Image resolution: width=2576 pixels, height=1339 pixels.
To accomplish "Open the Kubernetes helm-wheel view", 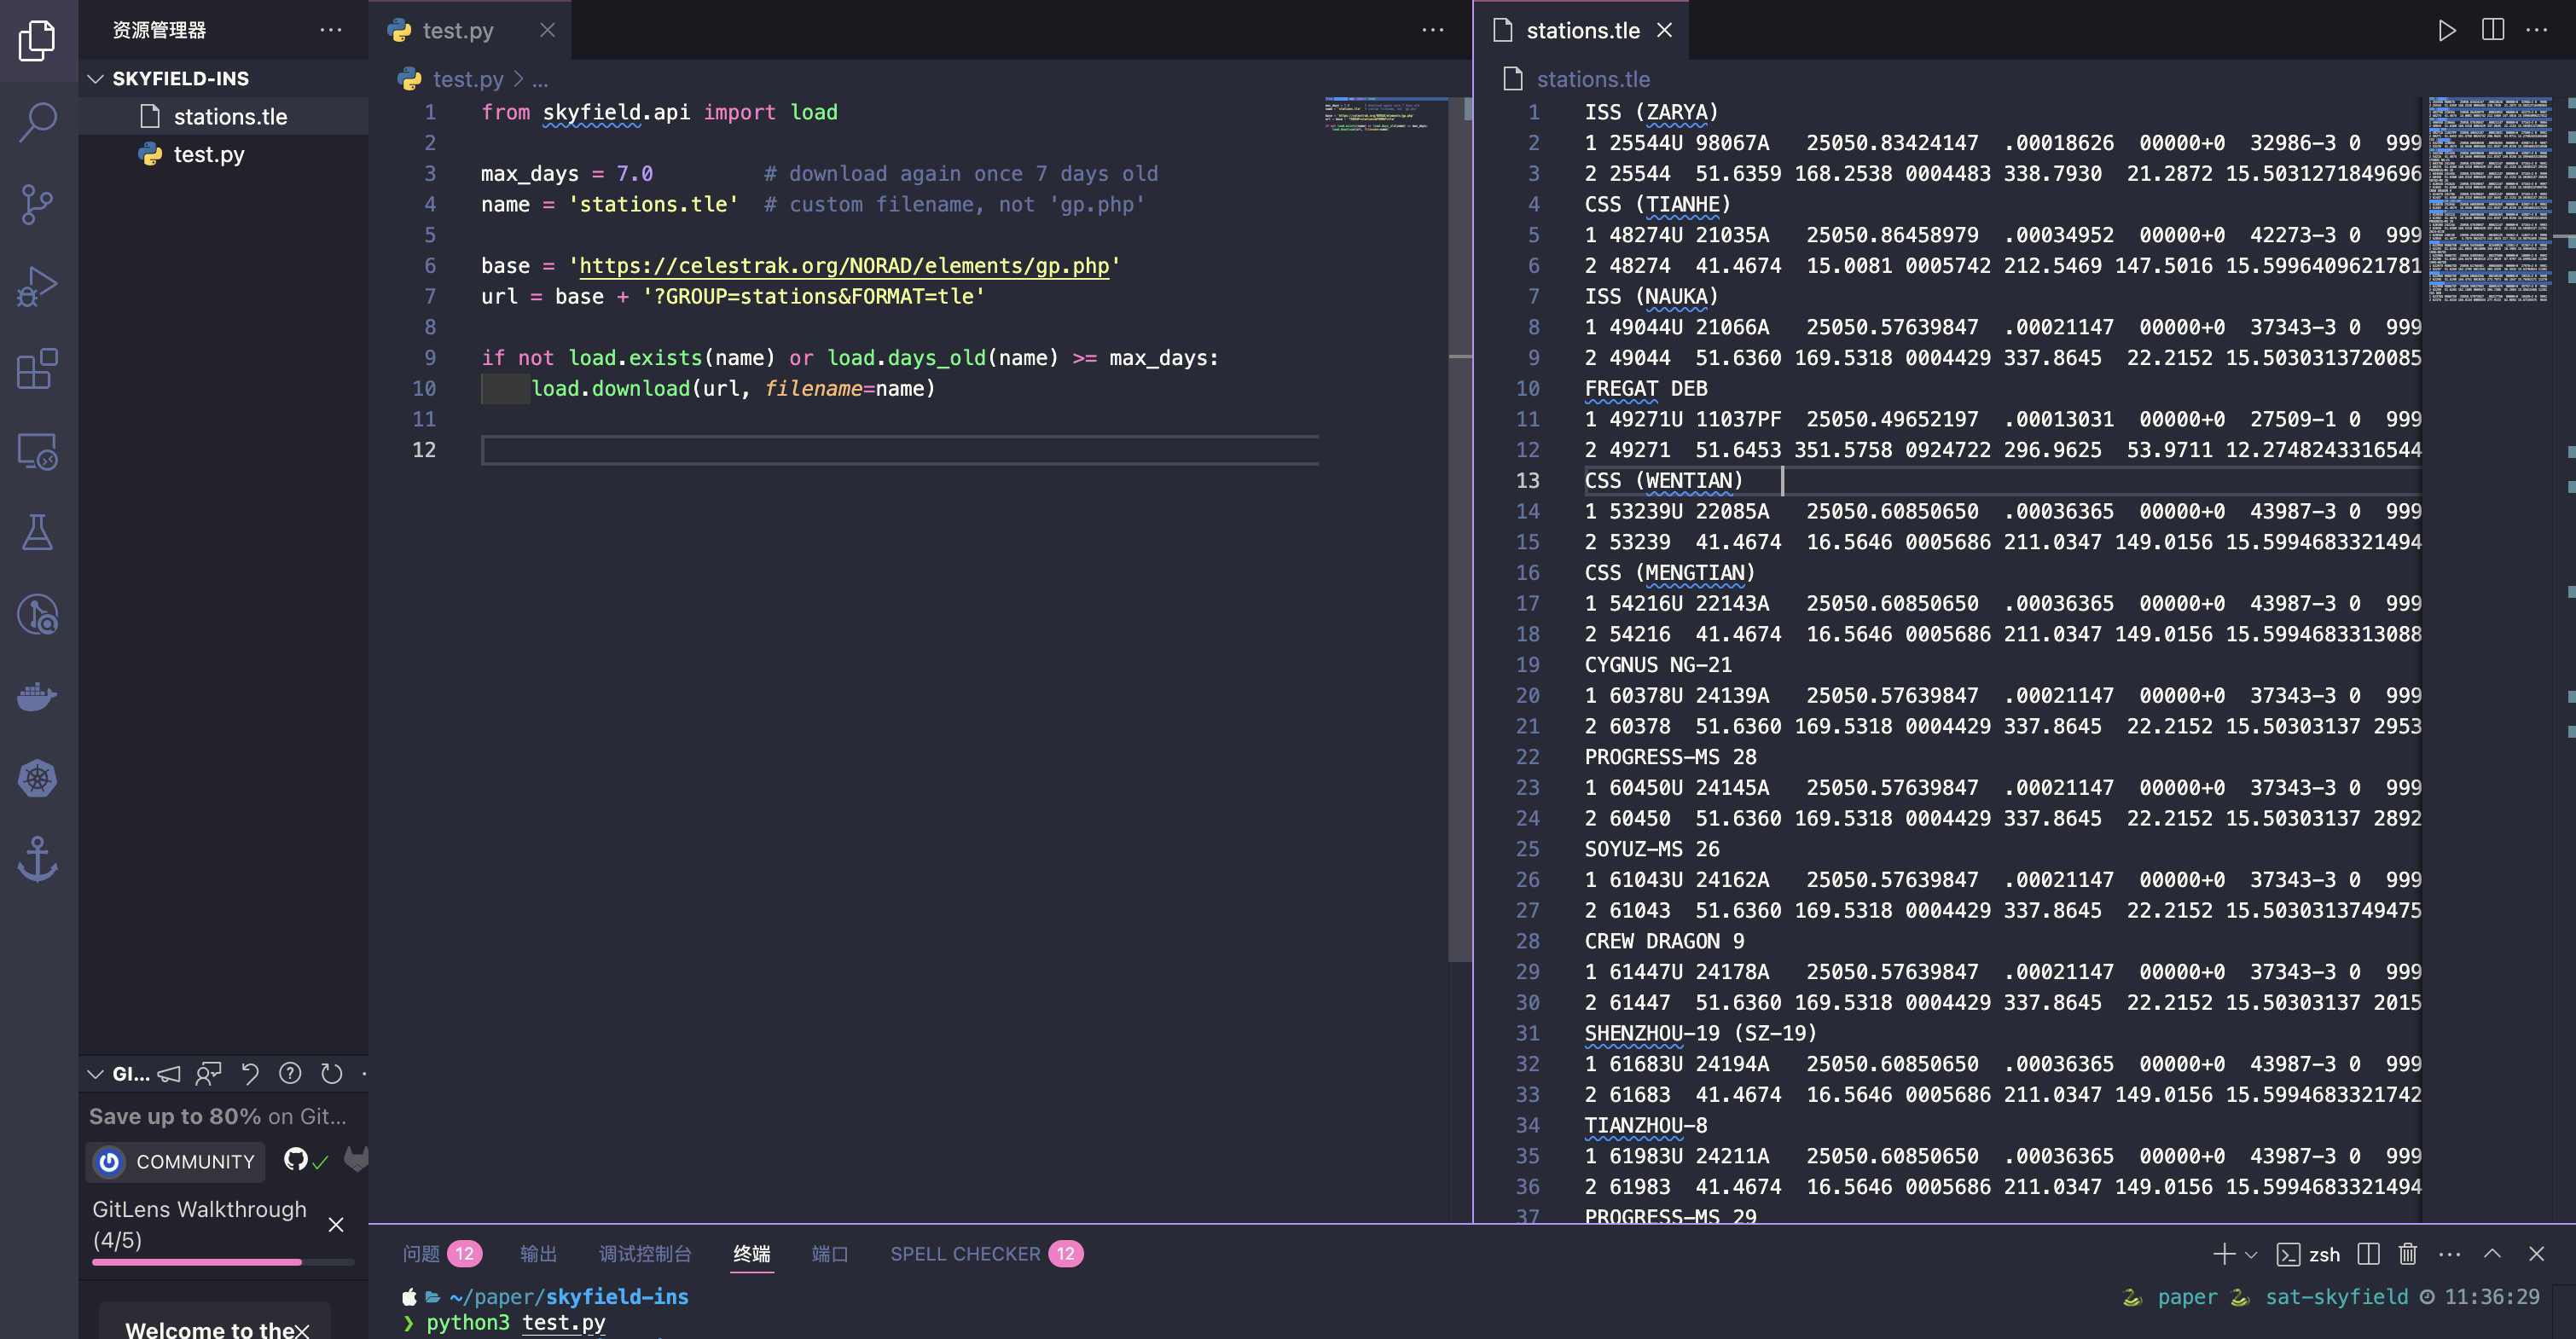I will pos(38,778).
